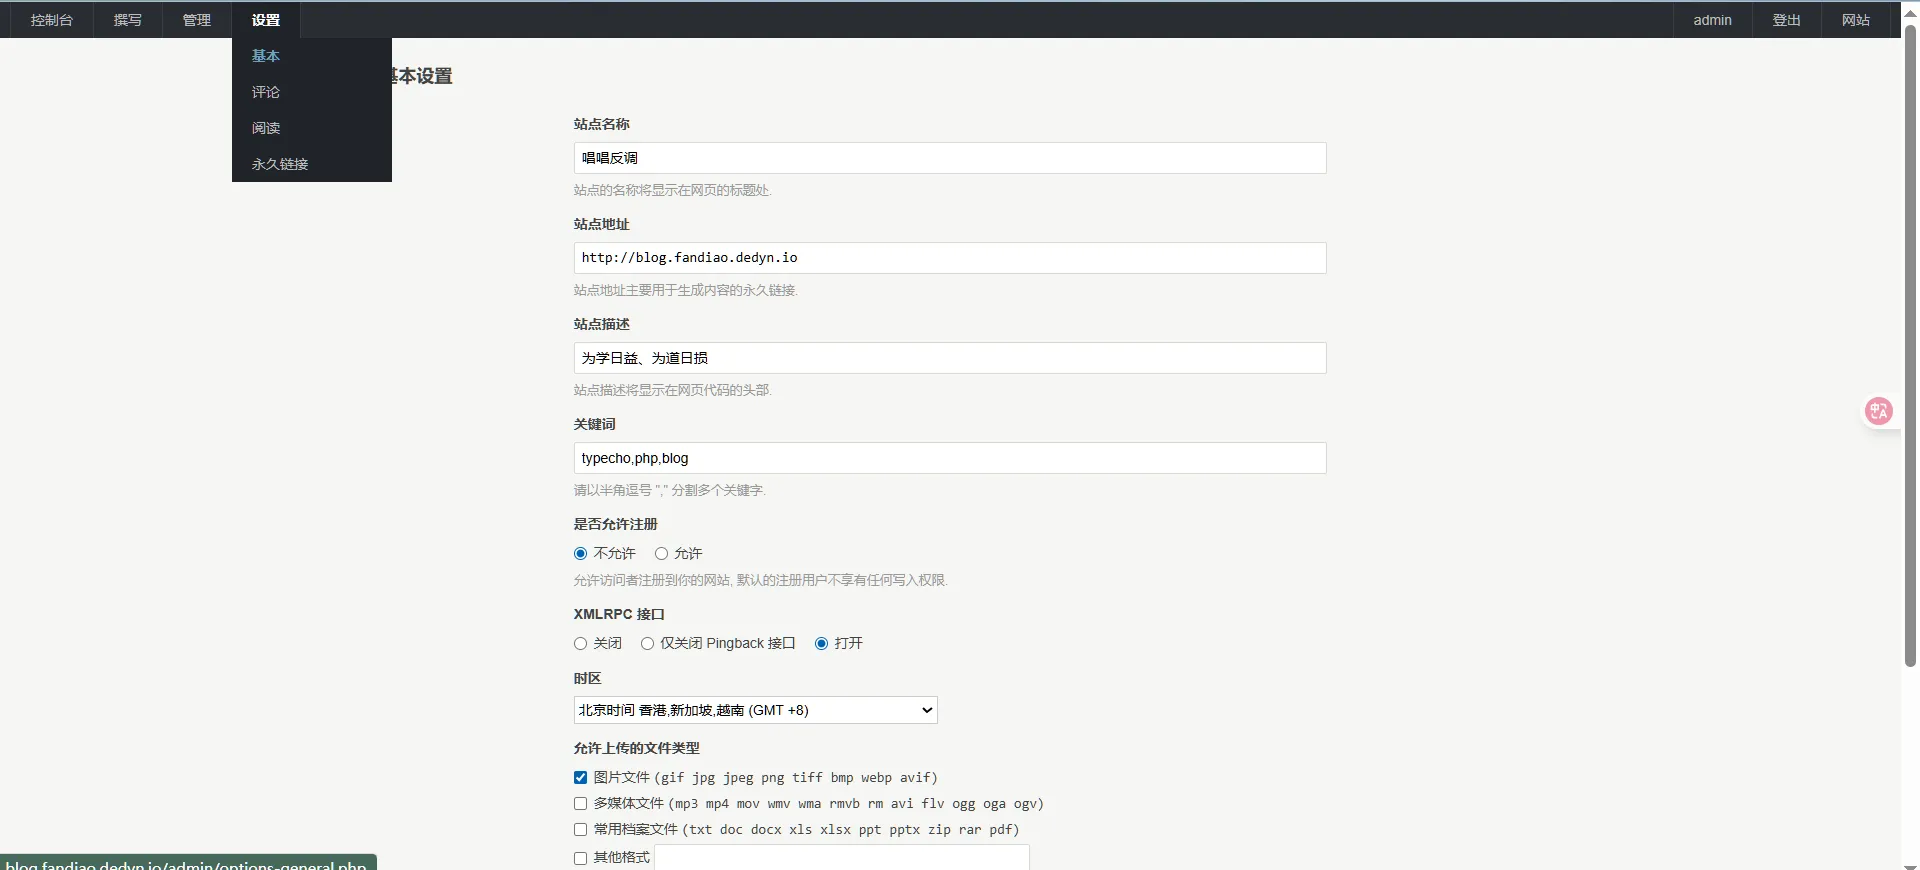Focus the 站点地址 URL field

[950, 258]
